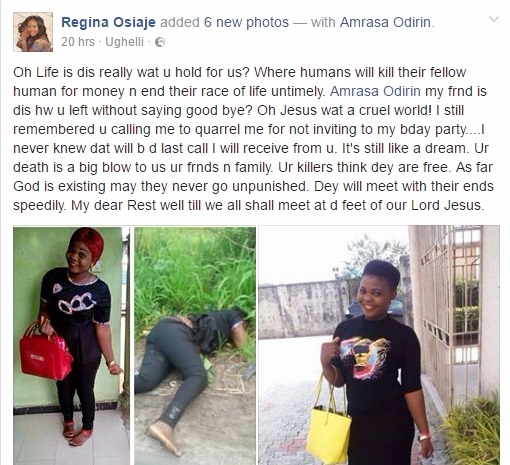Click the tall green grass in middle photo
Viewport: 510px width, 465px height.
(195, 273)
